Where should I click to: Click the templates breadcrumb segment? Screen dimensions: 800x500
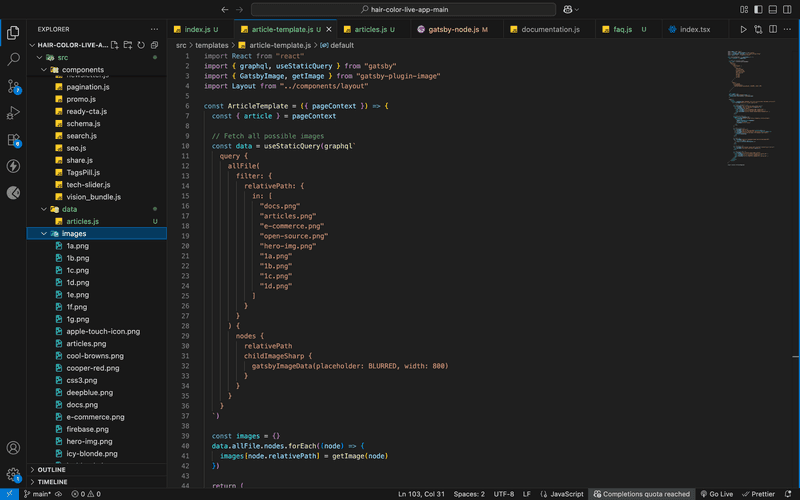(212, 45)
